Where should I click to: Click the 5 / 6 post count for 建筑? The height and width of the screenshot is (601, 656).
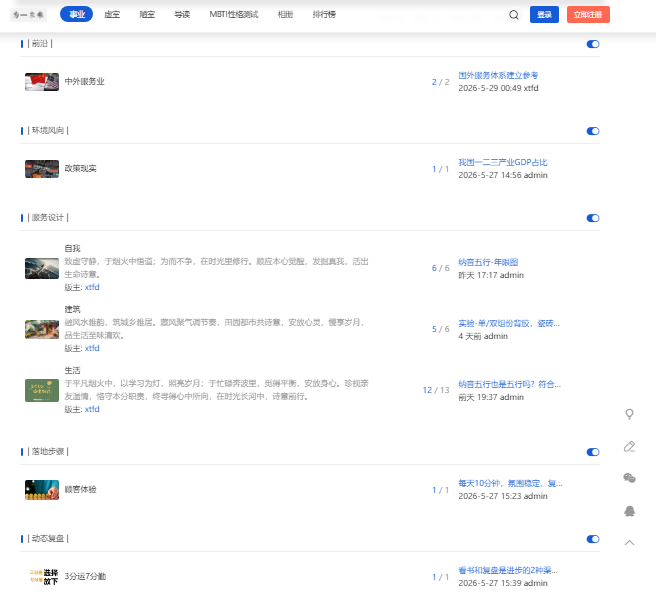point(441,329)
